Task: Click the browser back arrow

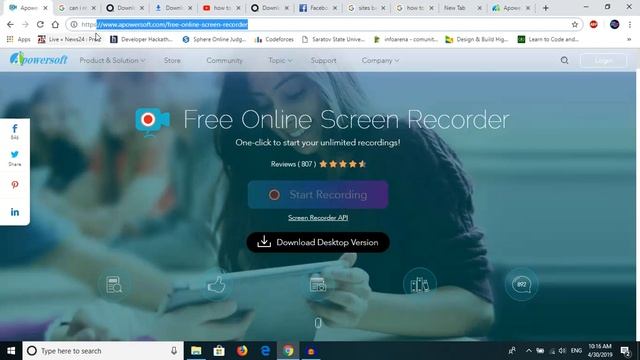Action: point(10,24)
